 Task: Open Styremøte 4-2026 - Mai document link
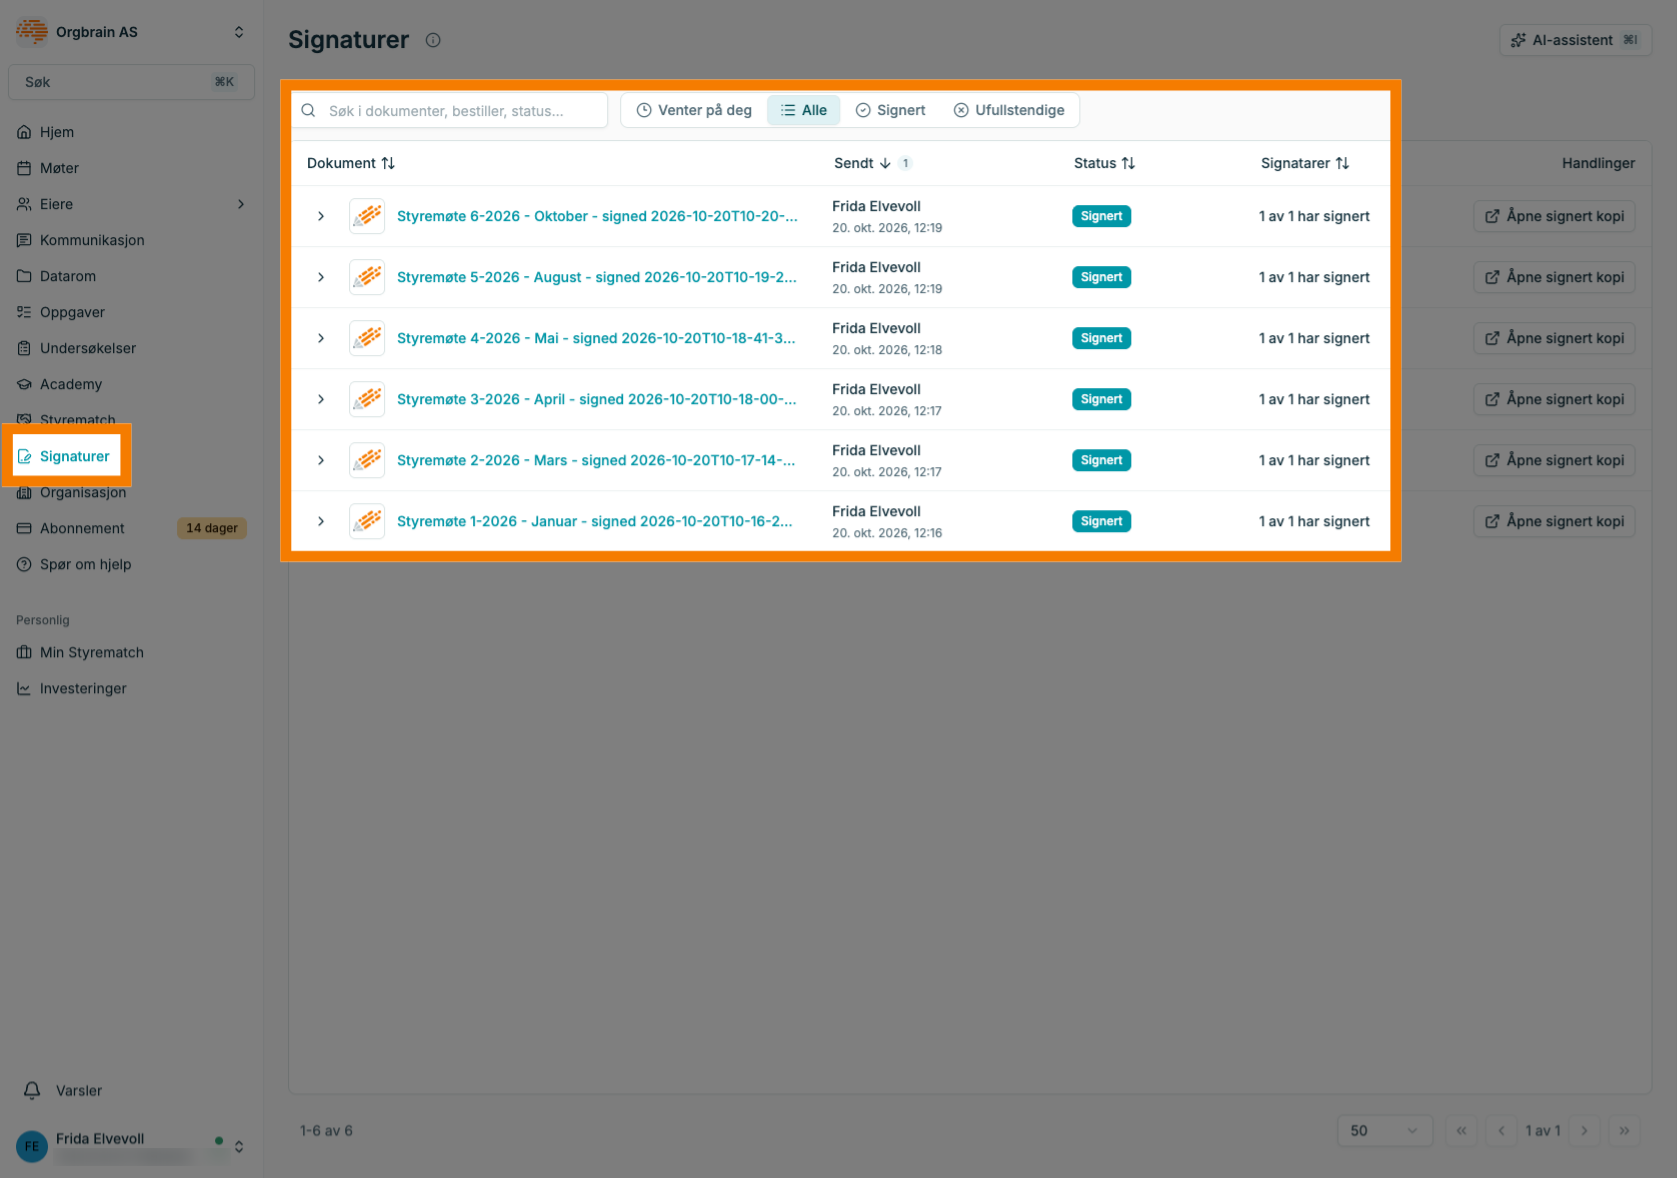point(596,338)
